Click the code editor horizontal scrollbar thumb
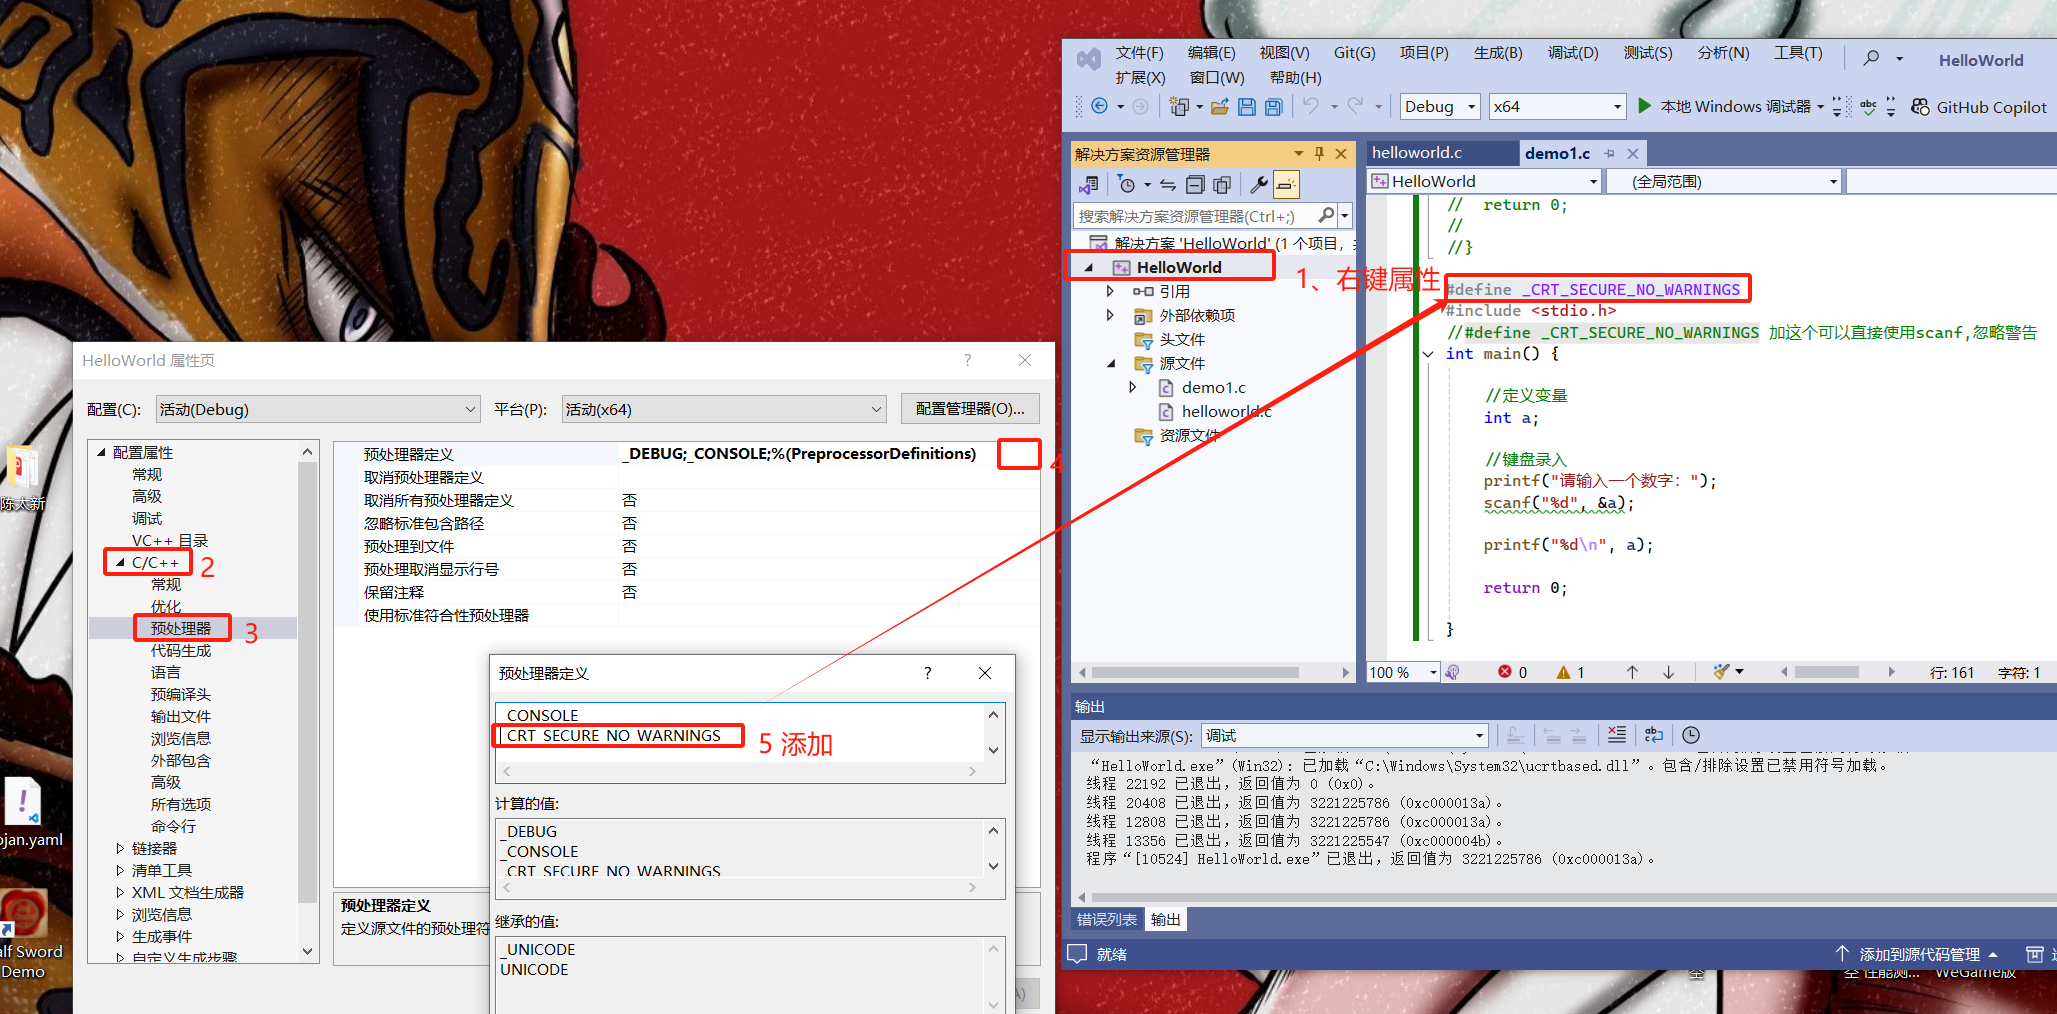This screenshot has width=2057, height=1014. pos(1826,672)
